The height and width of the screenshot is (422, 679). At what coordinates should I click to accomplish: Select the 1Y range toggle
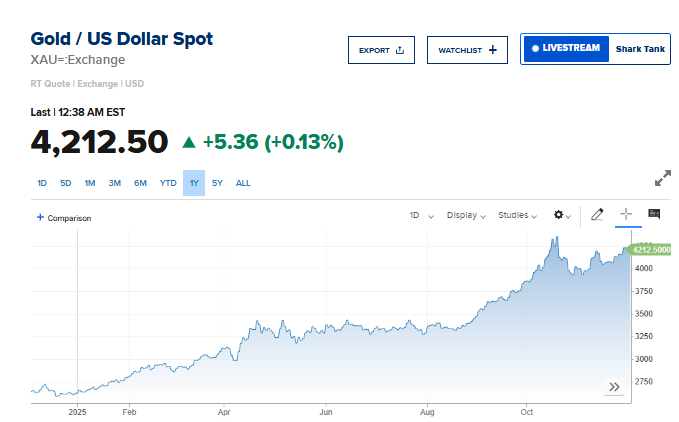(194, 183)
